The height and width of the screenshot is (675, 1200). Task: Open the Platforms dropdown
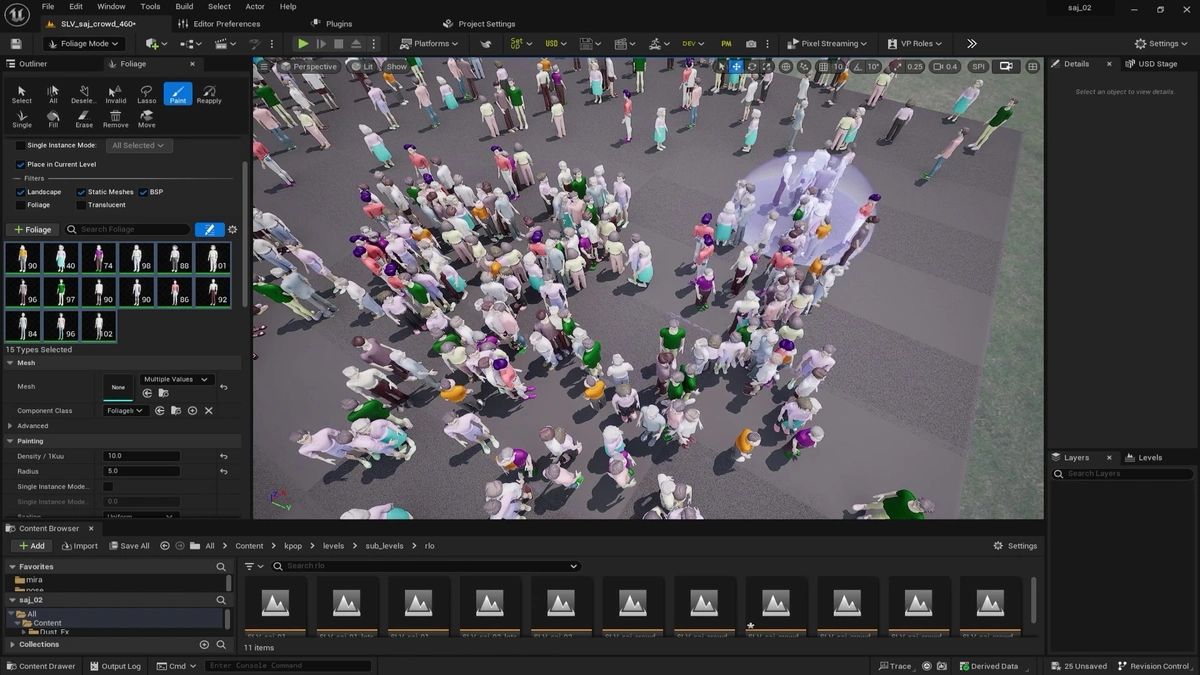[428, 43]
